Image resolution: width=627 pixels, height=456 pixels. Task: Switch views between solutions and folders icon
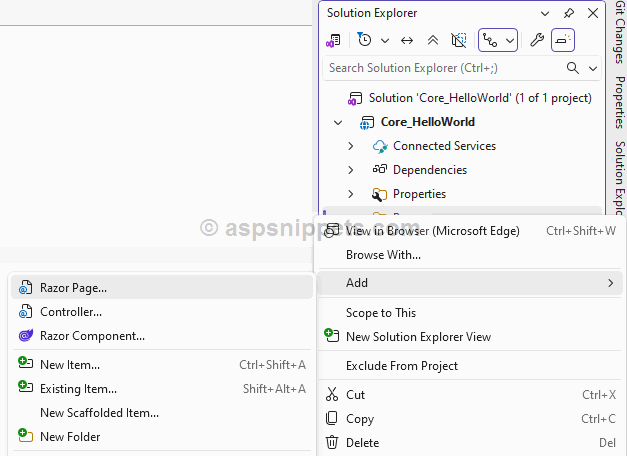click(x=333, y=40)
